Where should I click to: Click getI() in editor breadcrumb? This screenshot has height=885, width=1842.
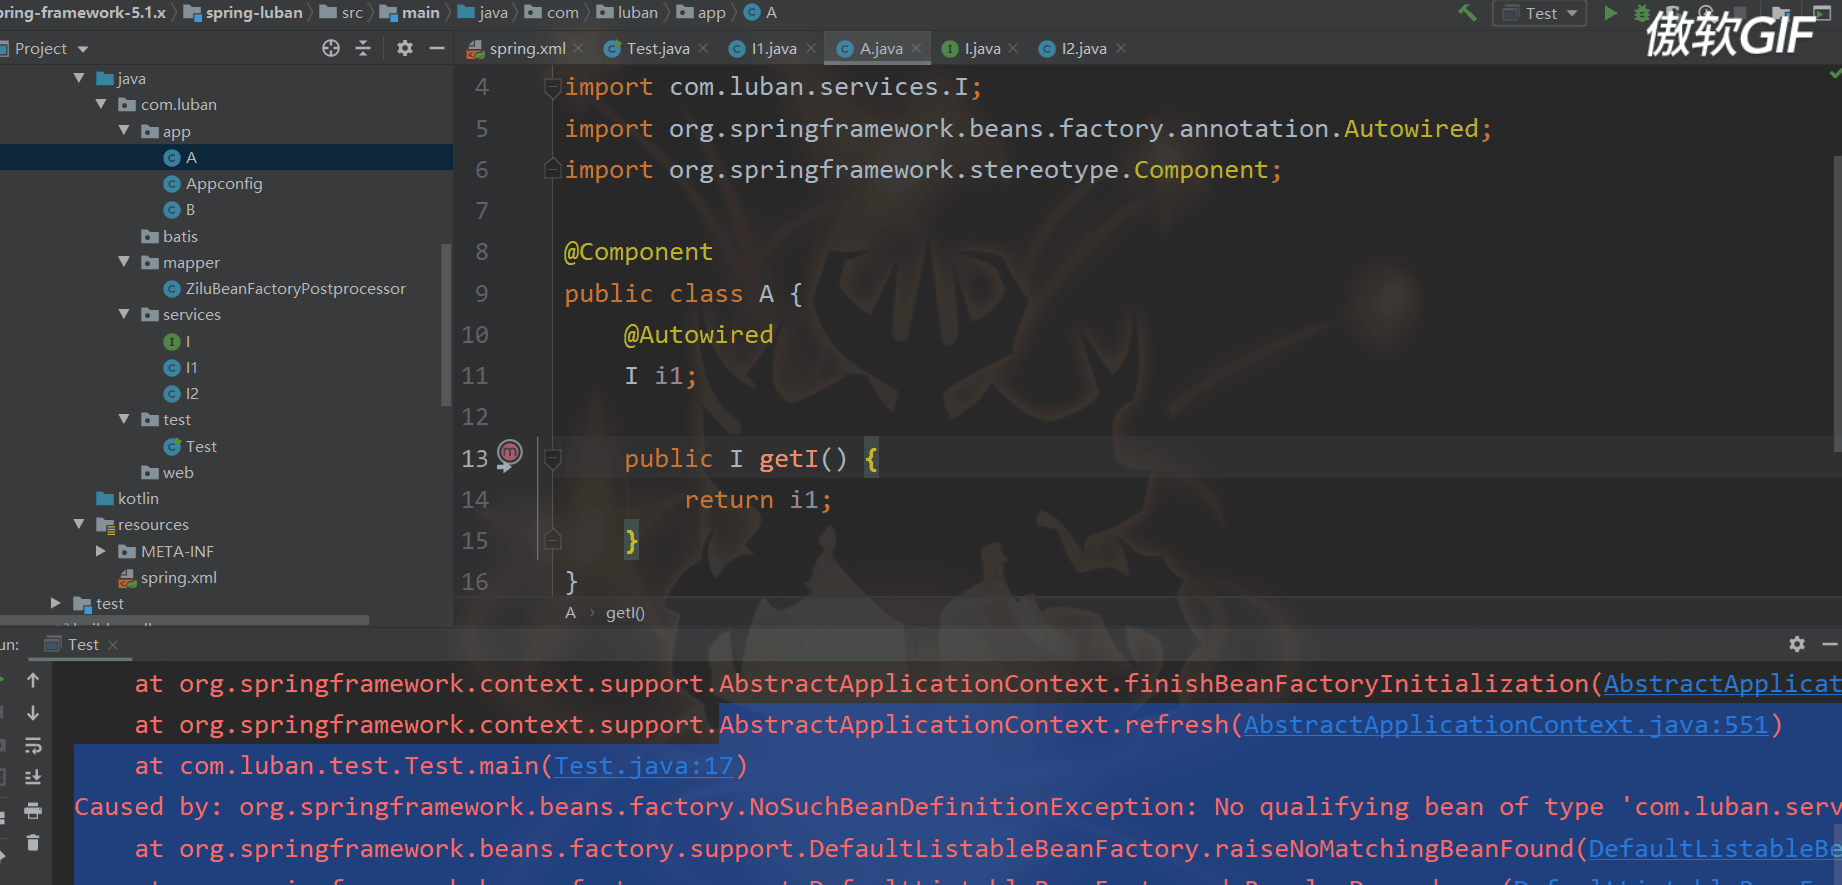click(625, 613)
